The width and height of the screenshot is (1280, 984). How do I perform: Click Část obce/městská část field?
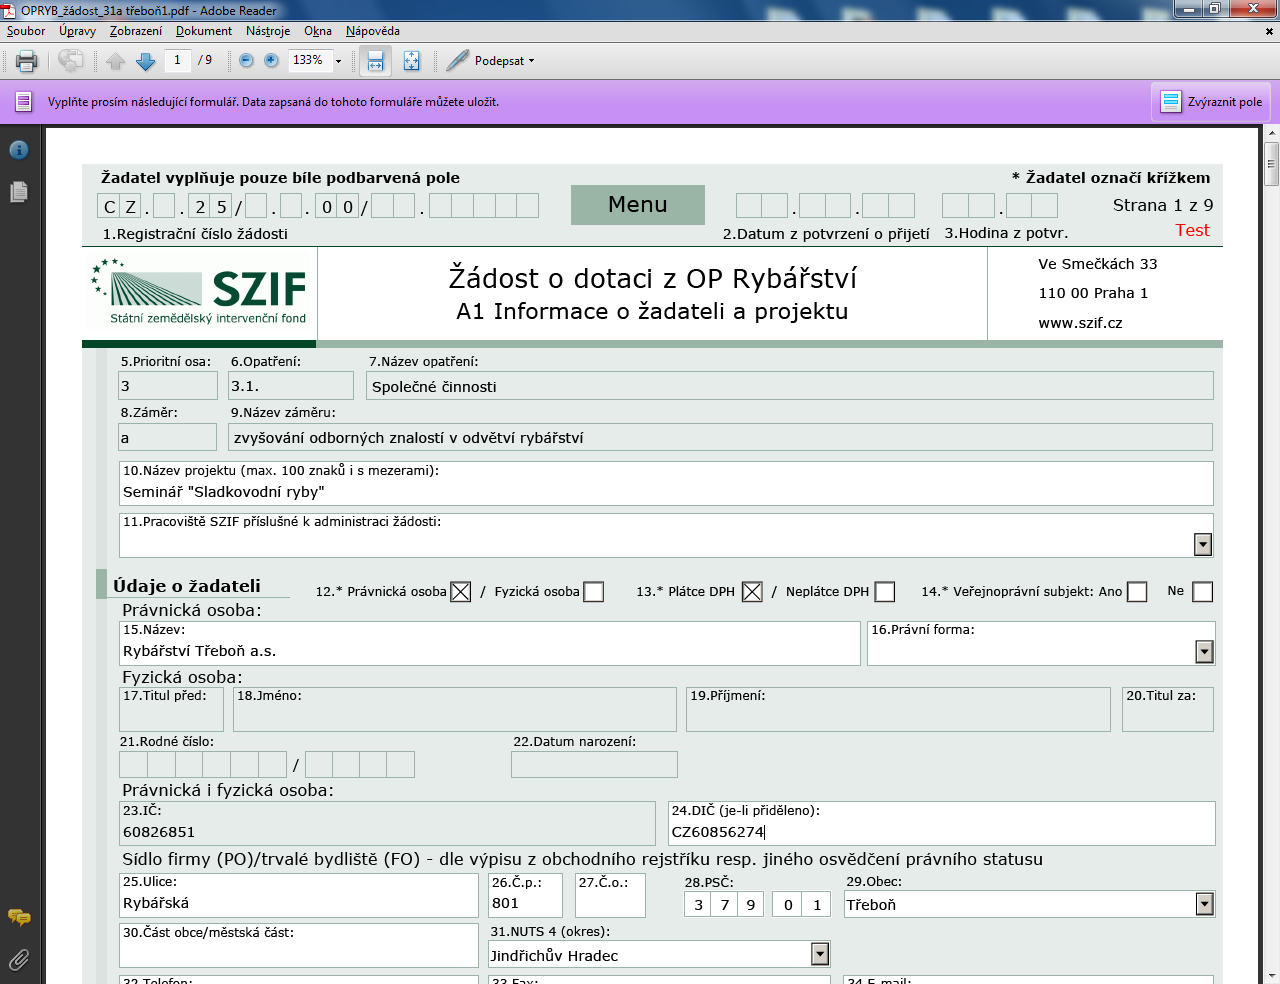298,945
